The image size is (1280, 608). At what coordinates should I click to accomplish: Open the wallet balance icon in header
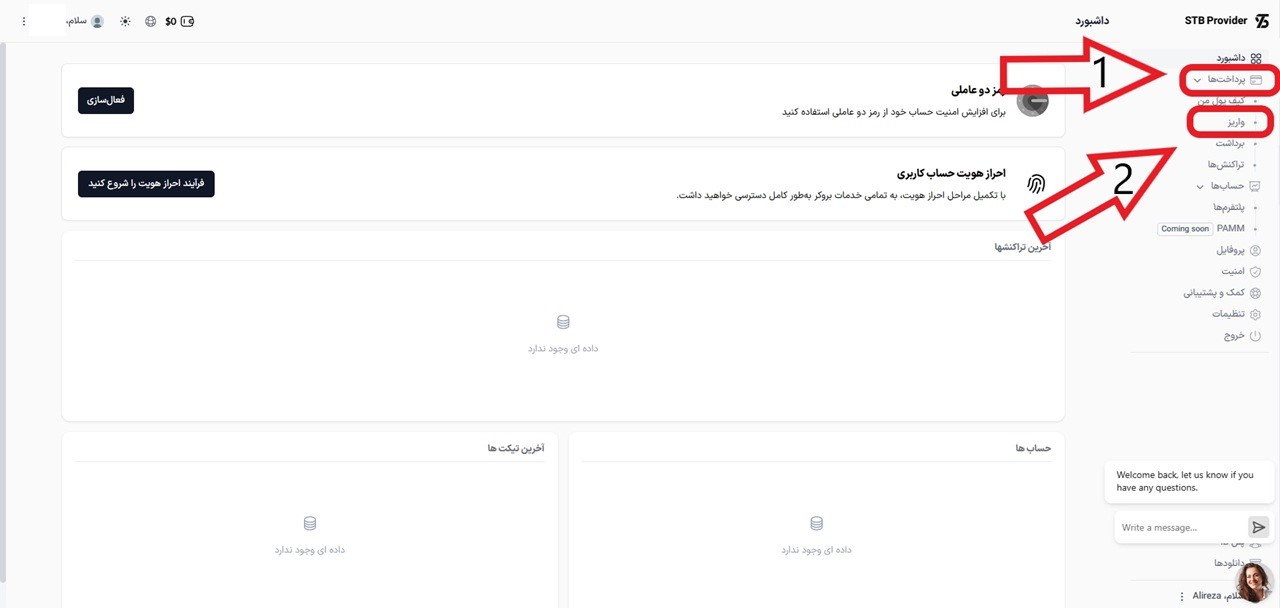187,21
